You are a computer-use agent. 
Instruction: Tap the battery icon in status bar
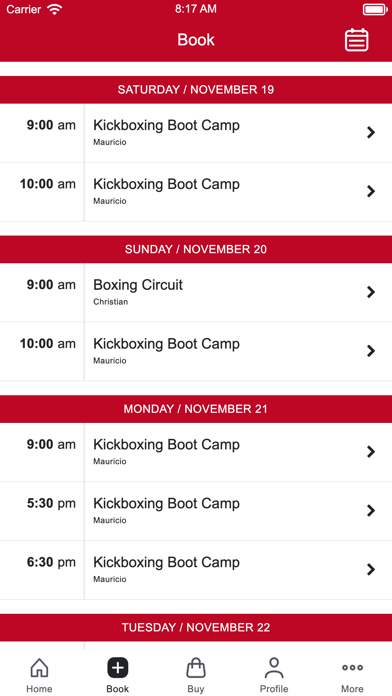375,9
